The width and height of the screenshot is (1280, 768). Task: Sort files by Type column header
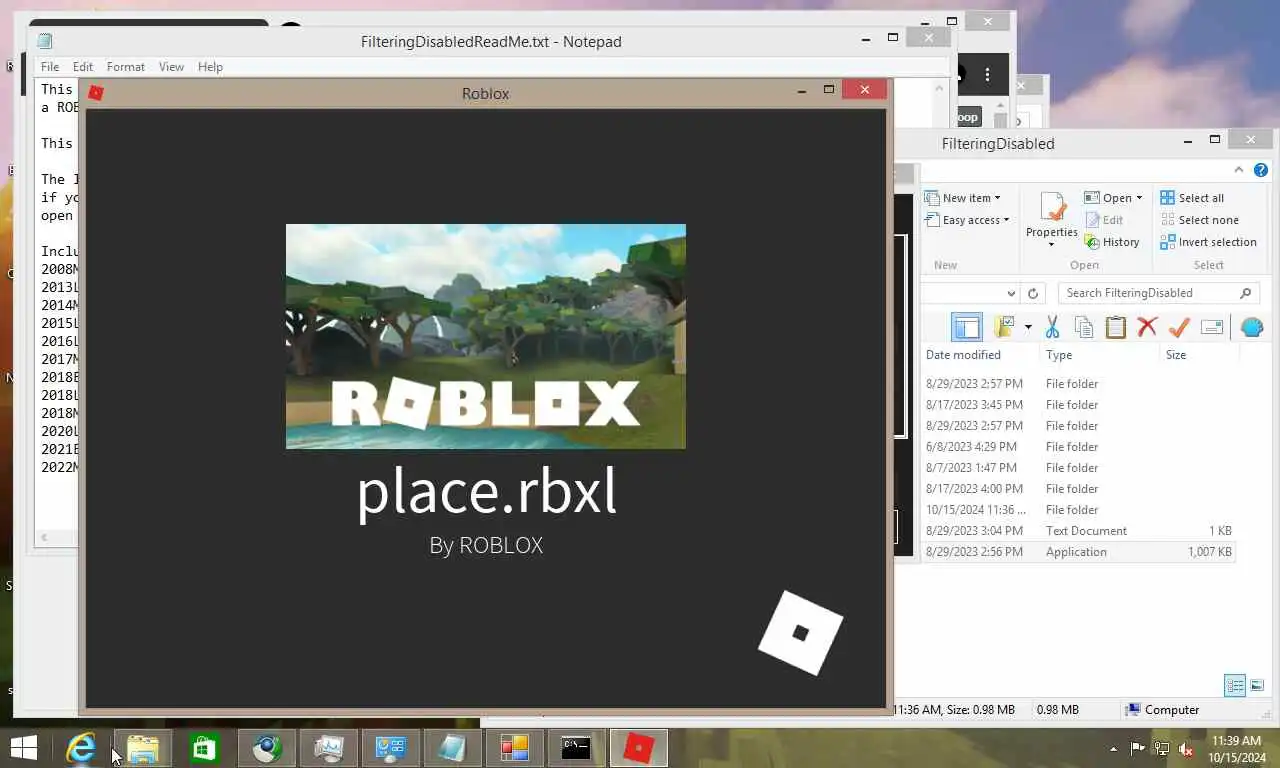click(1059, 355)
